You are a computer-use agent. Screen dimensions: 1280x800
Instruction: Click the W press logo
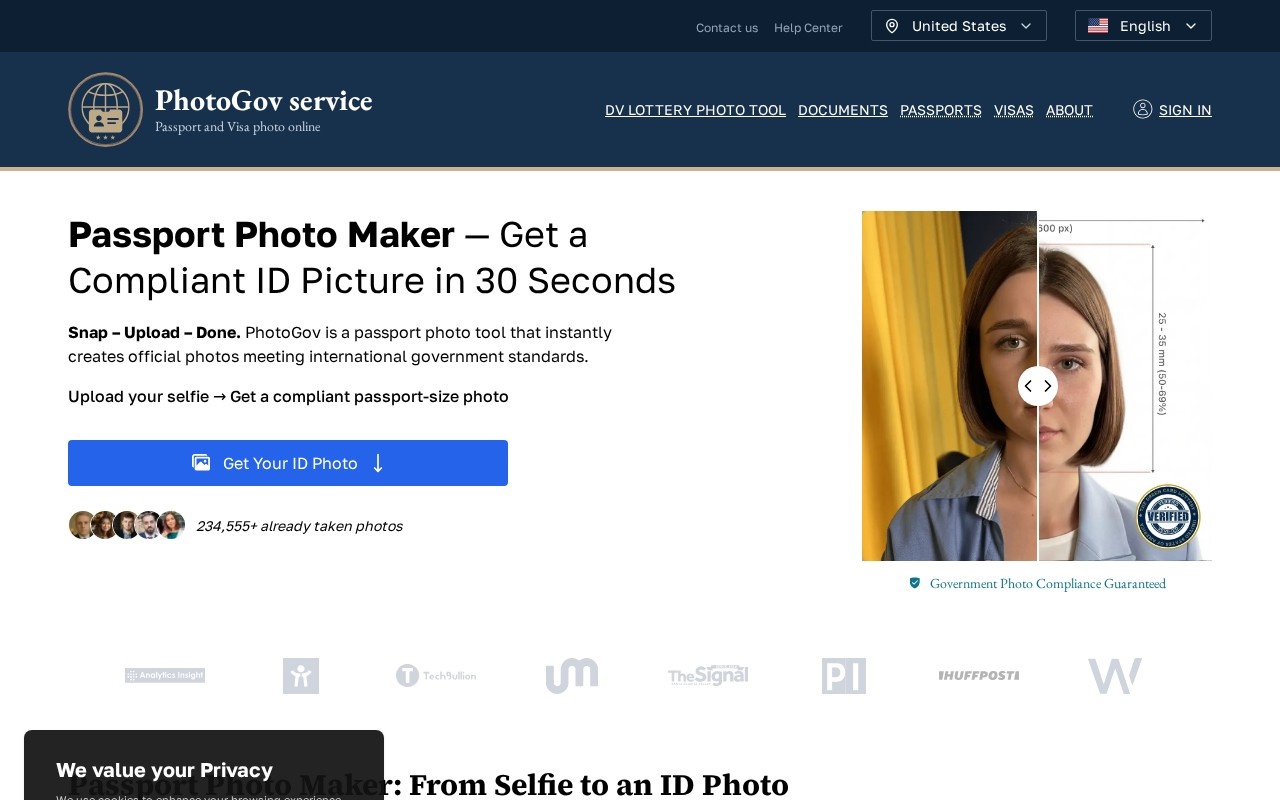point(1115,676)
